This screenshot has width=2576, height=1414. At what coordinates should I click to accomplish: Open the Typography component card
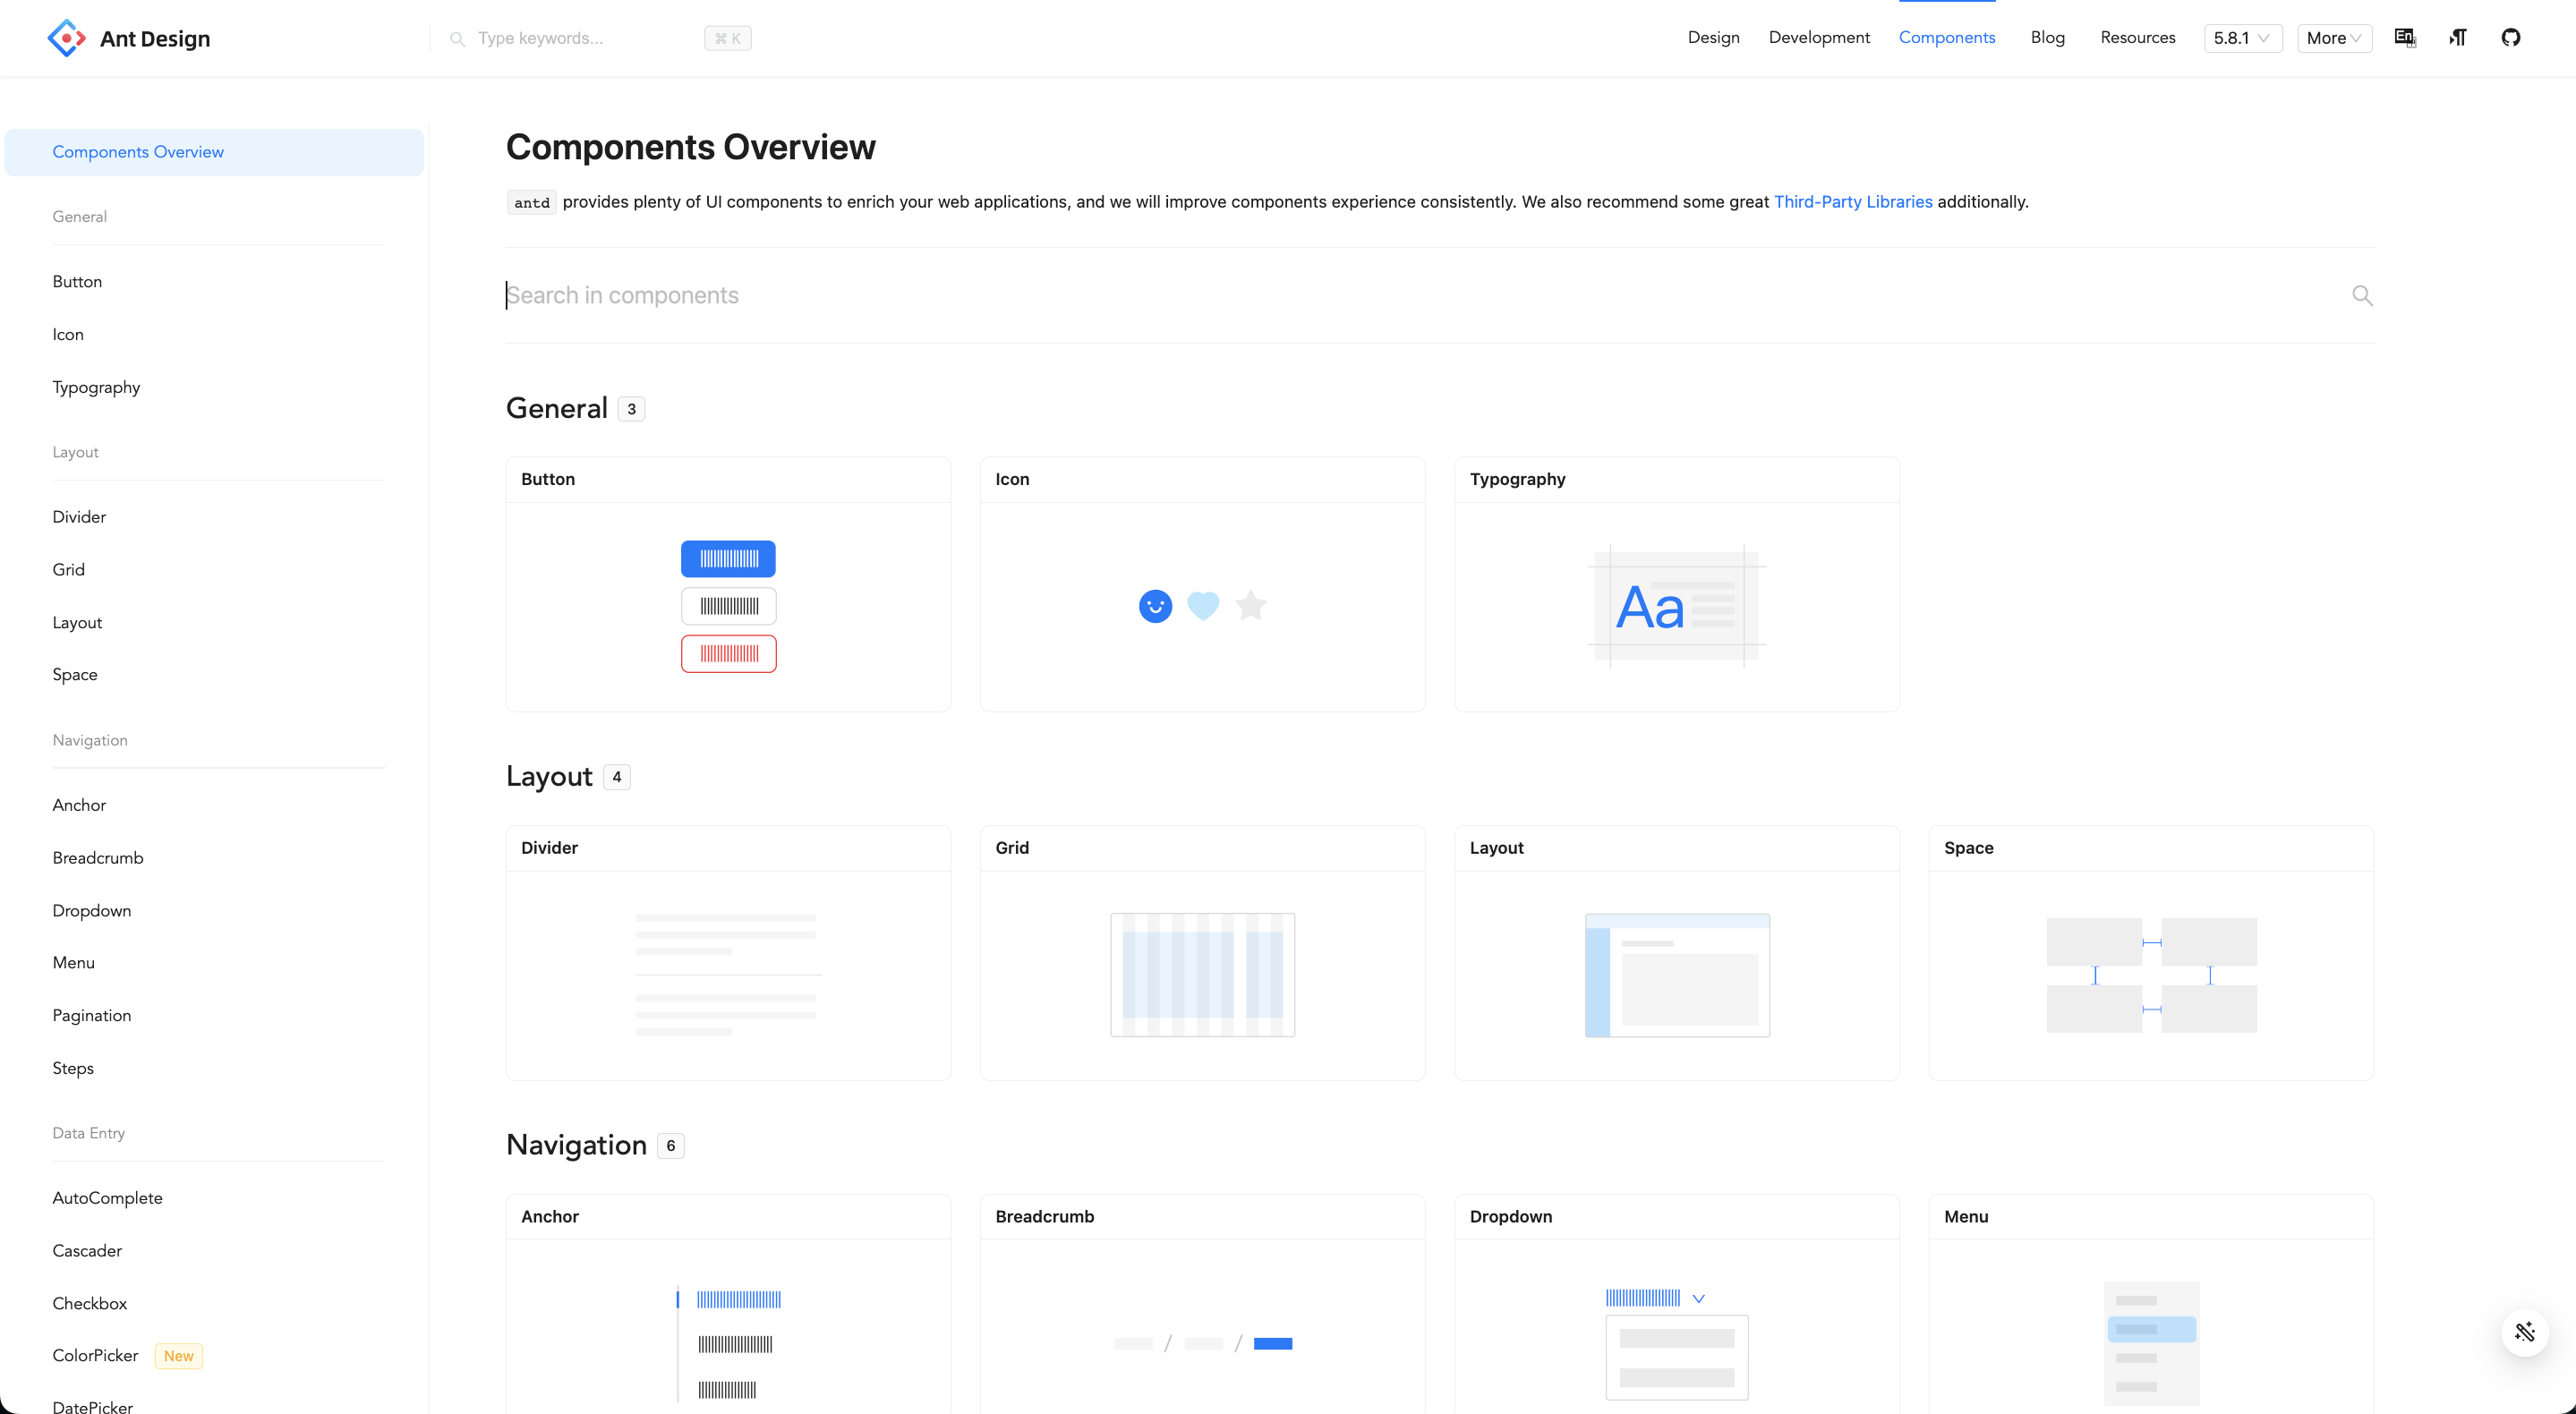pos(1677,584)
